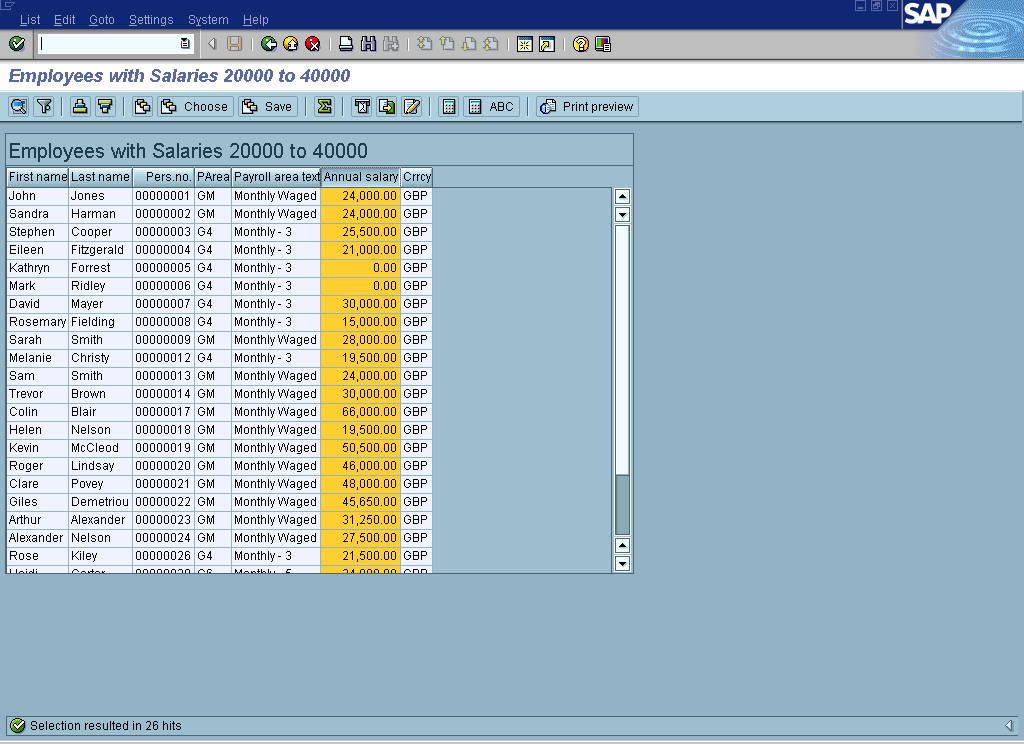Click the first name Trevor cell
This screenshot has height=744, width=1024.
(37, 394)
